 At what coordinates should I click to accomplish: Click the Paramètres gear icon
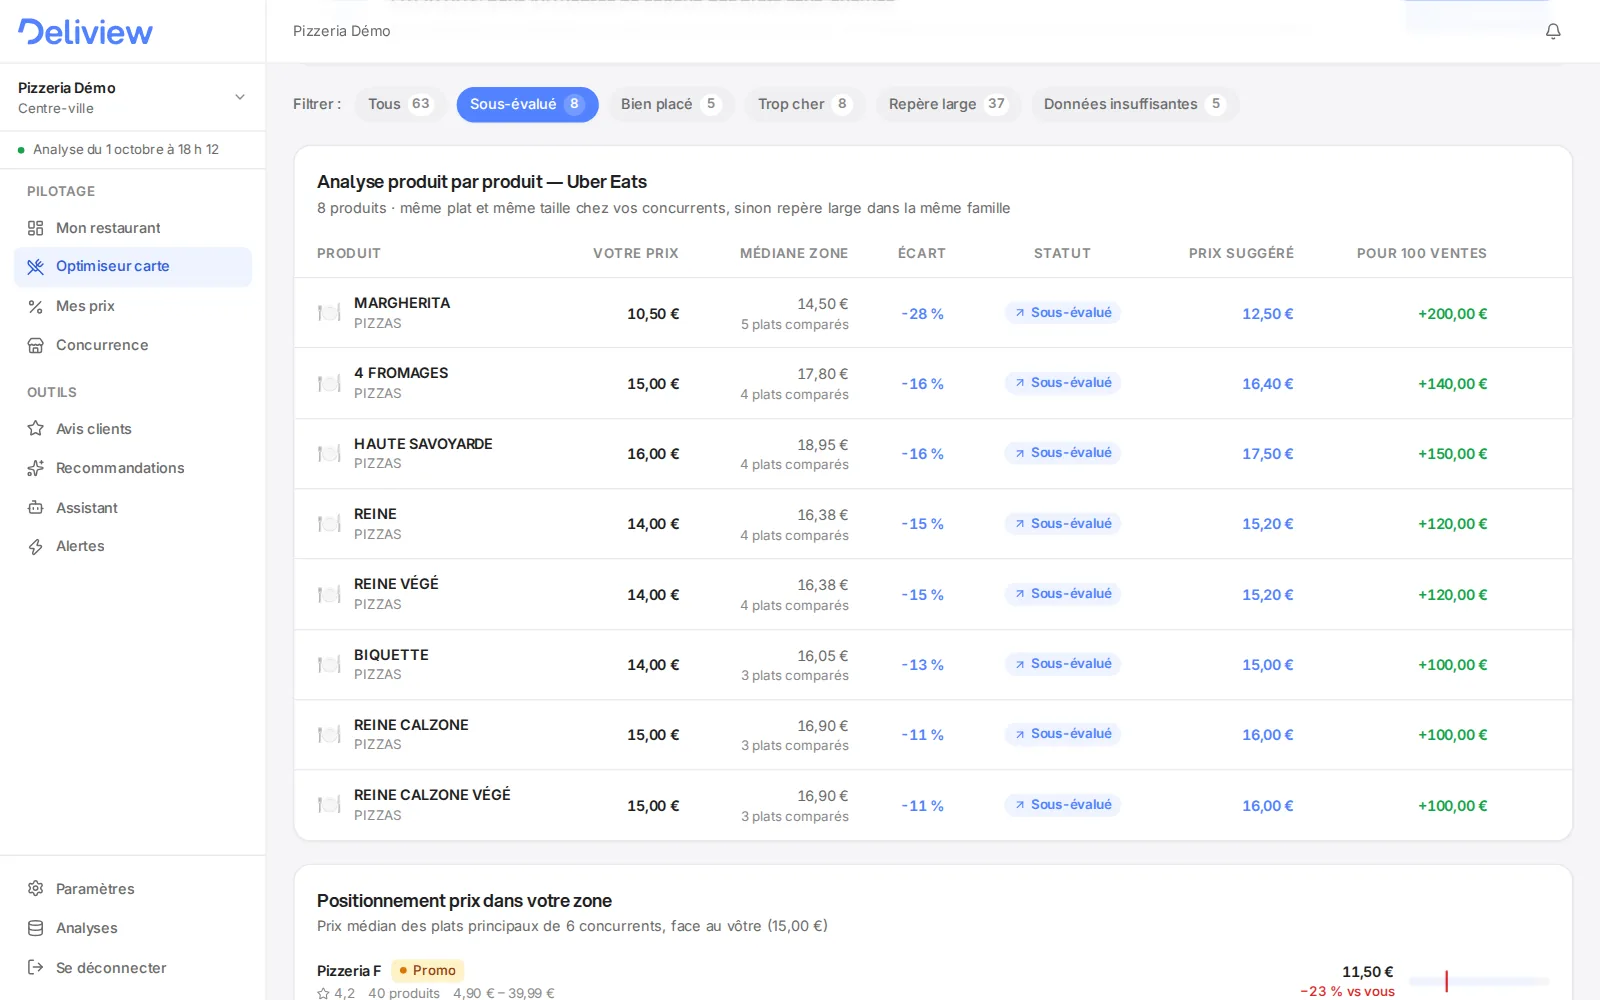(x=35, y=889)
